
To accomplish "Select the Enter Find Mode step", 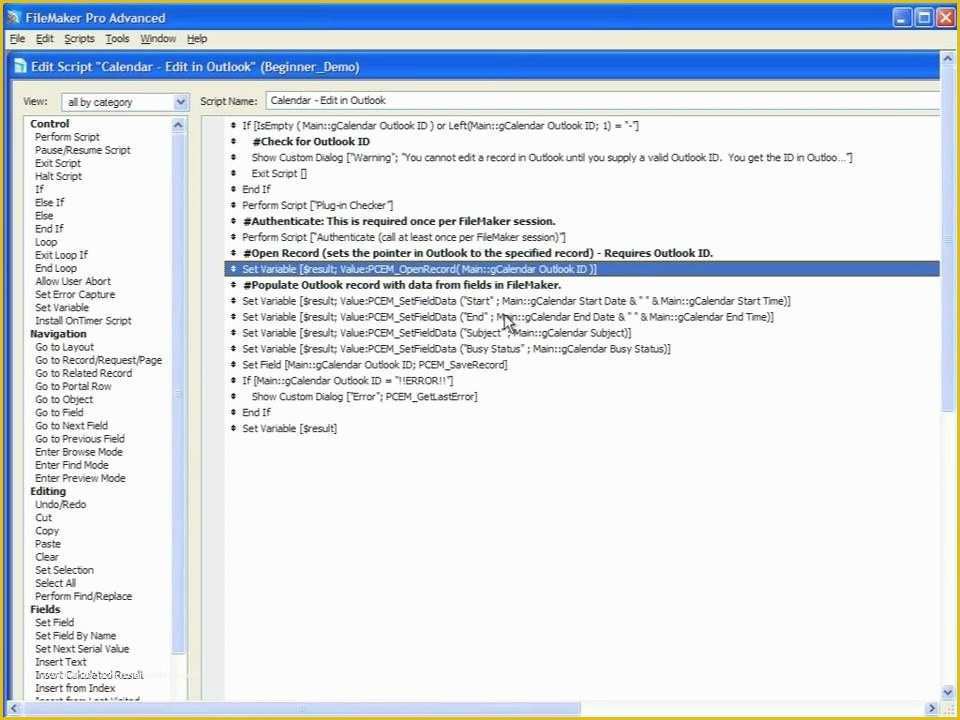I will pyautogui.click(x=72, y=465).
